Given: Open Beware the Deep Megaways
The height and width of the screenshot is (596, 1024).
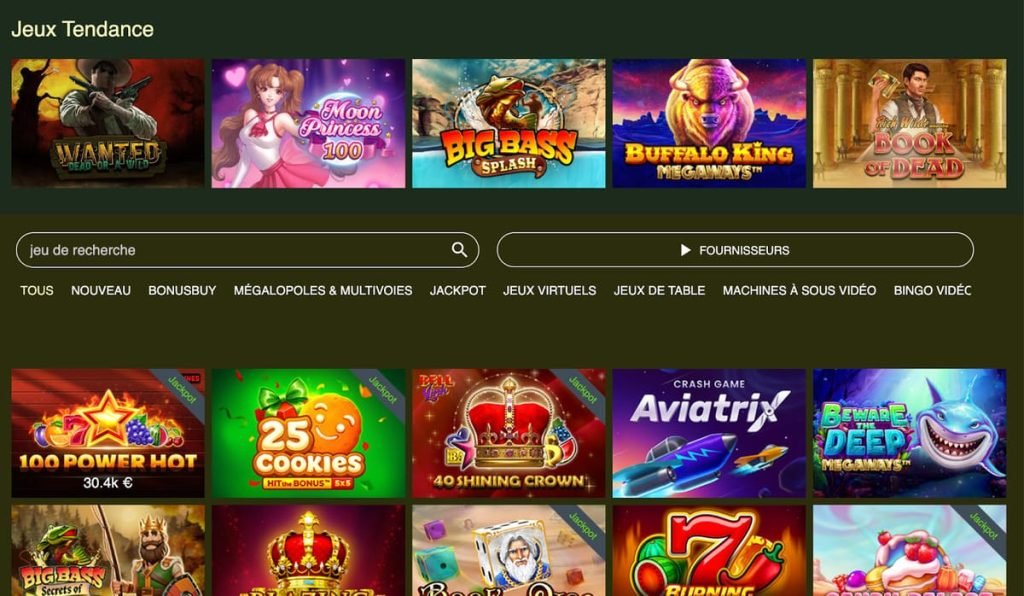Looking at the screenshot, I should [x=910, y=433].
